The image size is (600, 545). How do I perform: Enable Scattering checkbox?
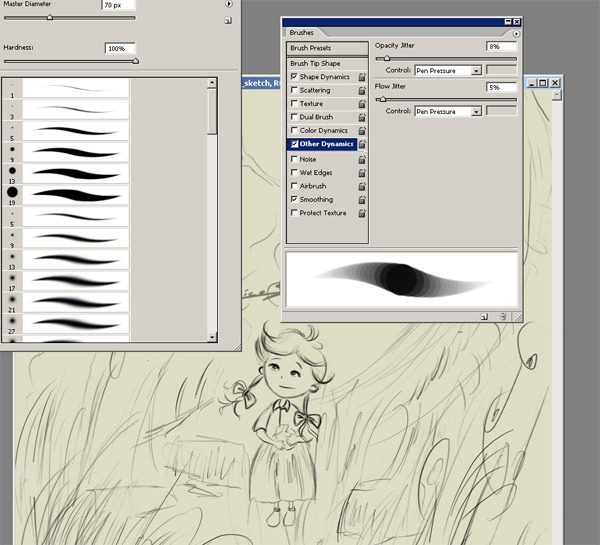pos(294,90)
